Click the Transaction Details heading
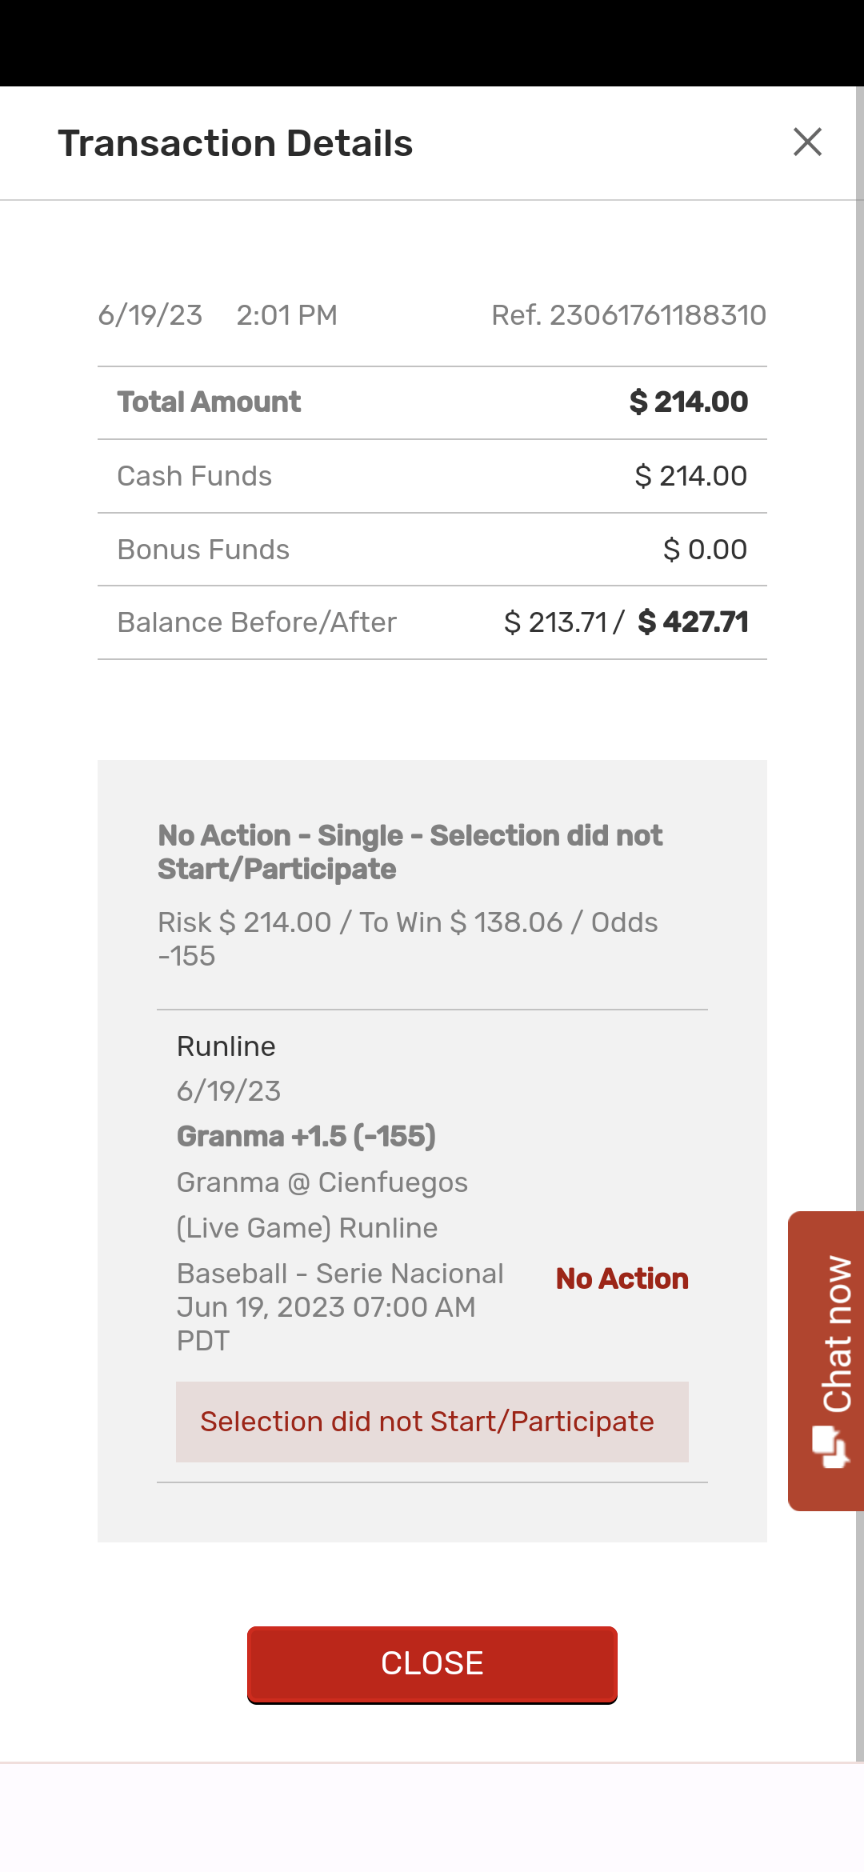The width and height of the screenshot is (864, 1872). tap(235, 143)
